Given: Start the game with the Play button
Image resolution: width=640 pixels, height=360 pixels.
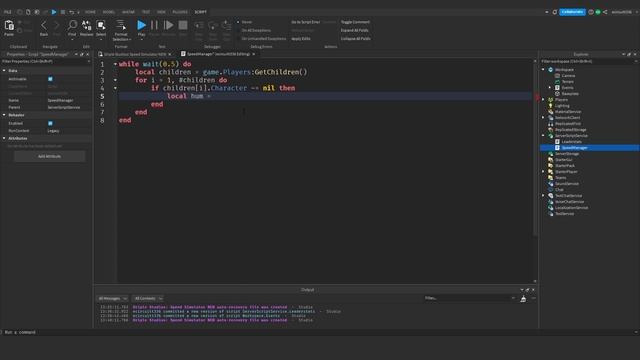Looking at the screenshot, I should (x=141, y=25).
